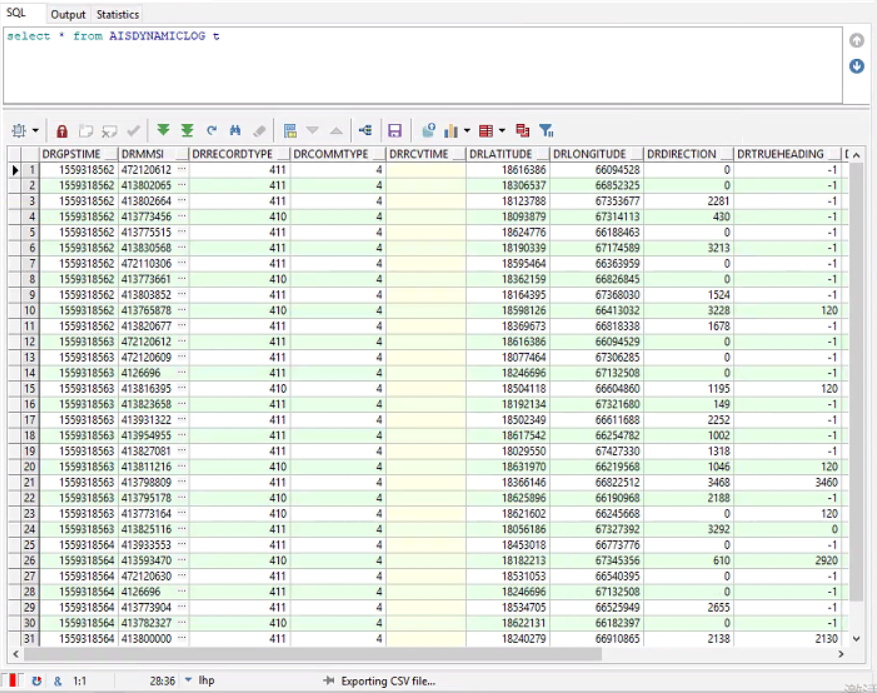The width and height of the screenshot is (877, 693).
Task: Execute script with the blue down-arrow icon
Action: [x=857, y=66]
